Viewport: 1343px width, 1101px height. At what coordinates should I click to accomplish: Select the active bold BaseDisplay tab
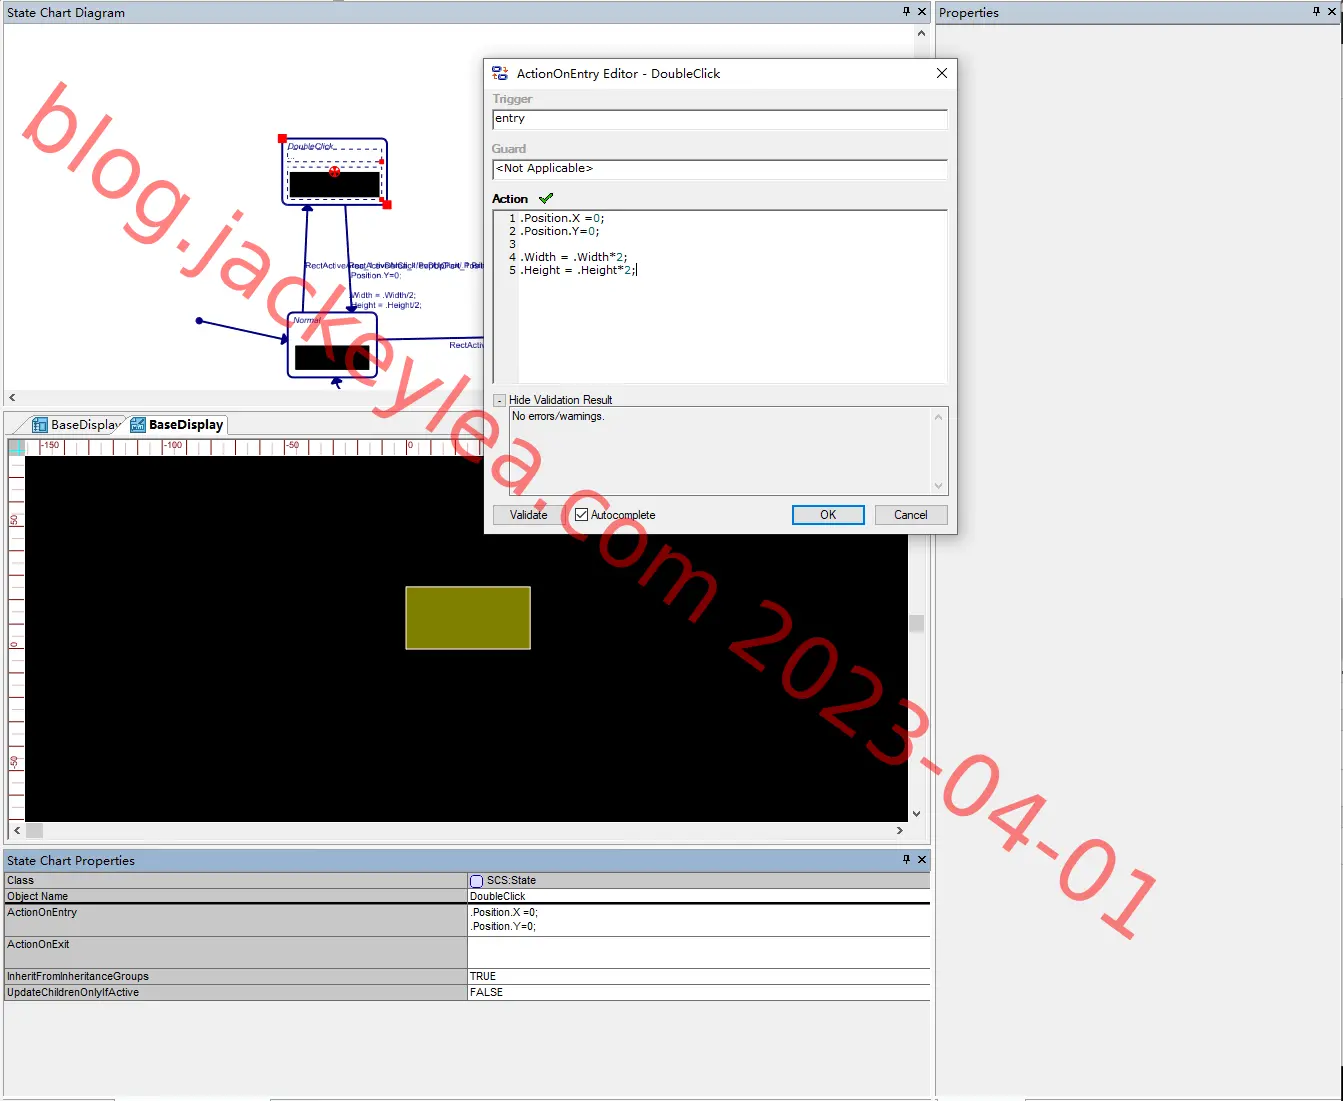(177, 425)
